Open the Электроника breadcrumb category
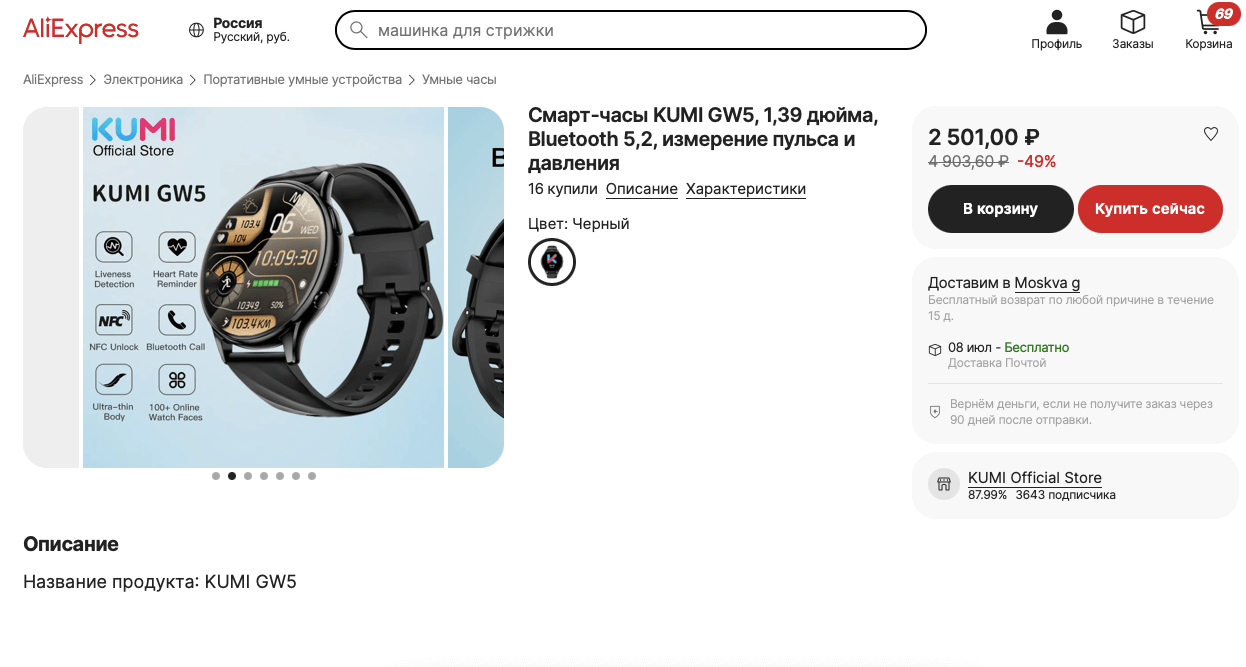 [x=143, y=79]
